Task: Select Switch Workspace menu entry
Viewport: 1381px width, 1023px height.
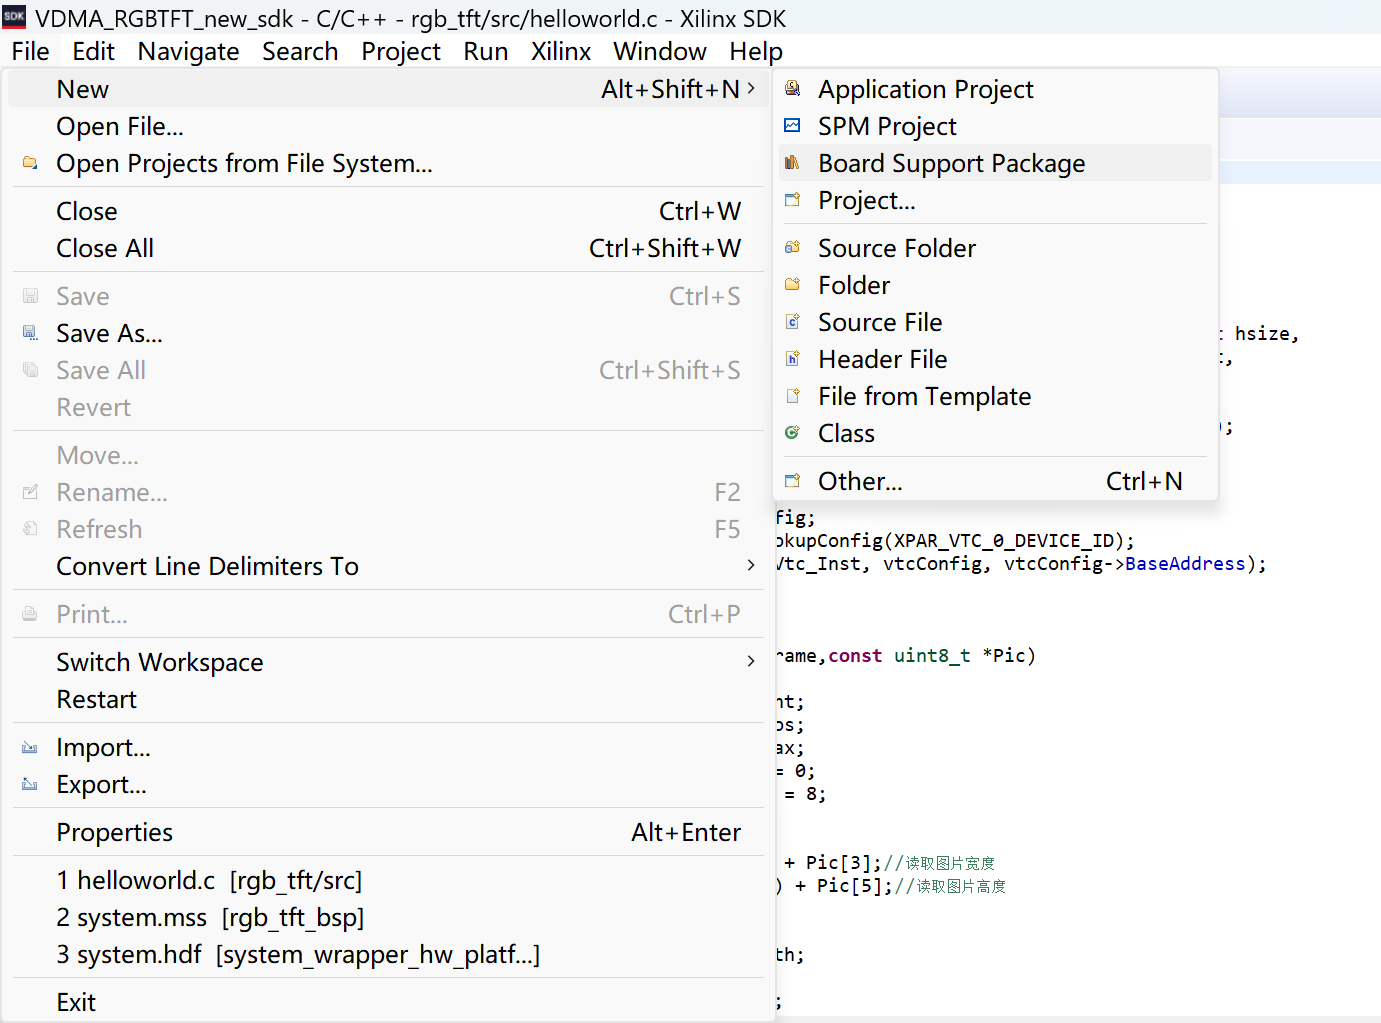Action: pos(388,662)
